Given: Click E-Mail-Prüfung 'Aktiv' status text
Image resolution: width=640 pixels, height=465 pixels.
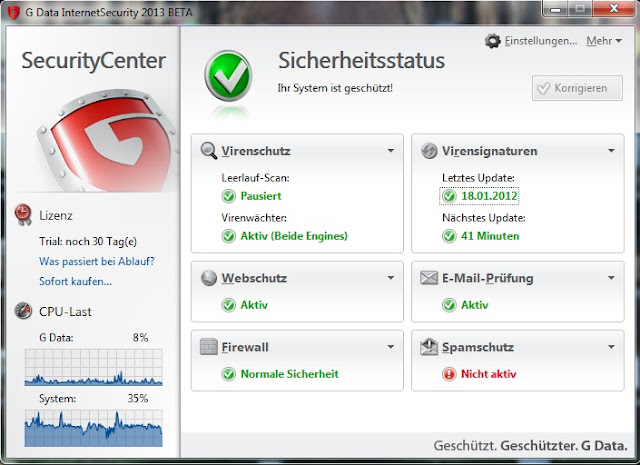Looking at the screenshot, I should pos(474,305).
